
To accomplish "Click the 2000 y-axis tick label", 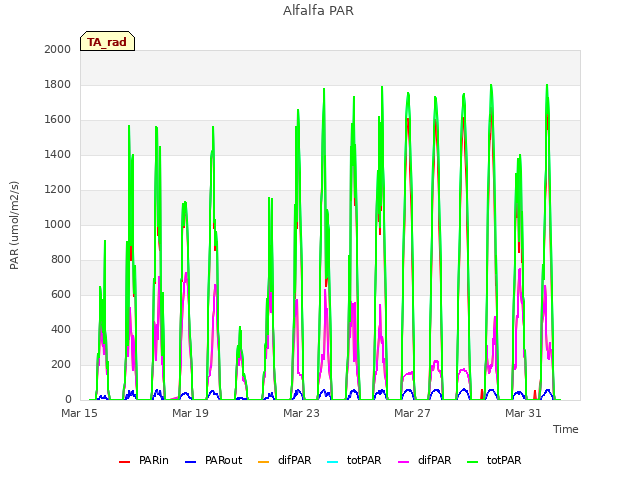I will click(x=58, y=49).
